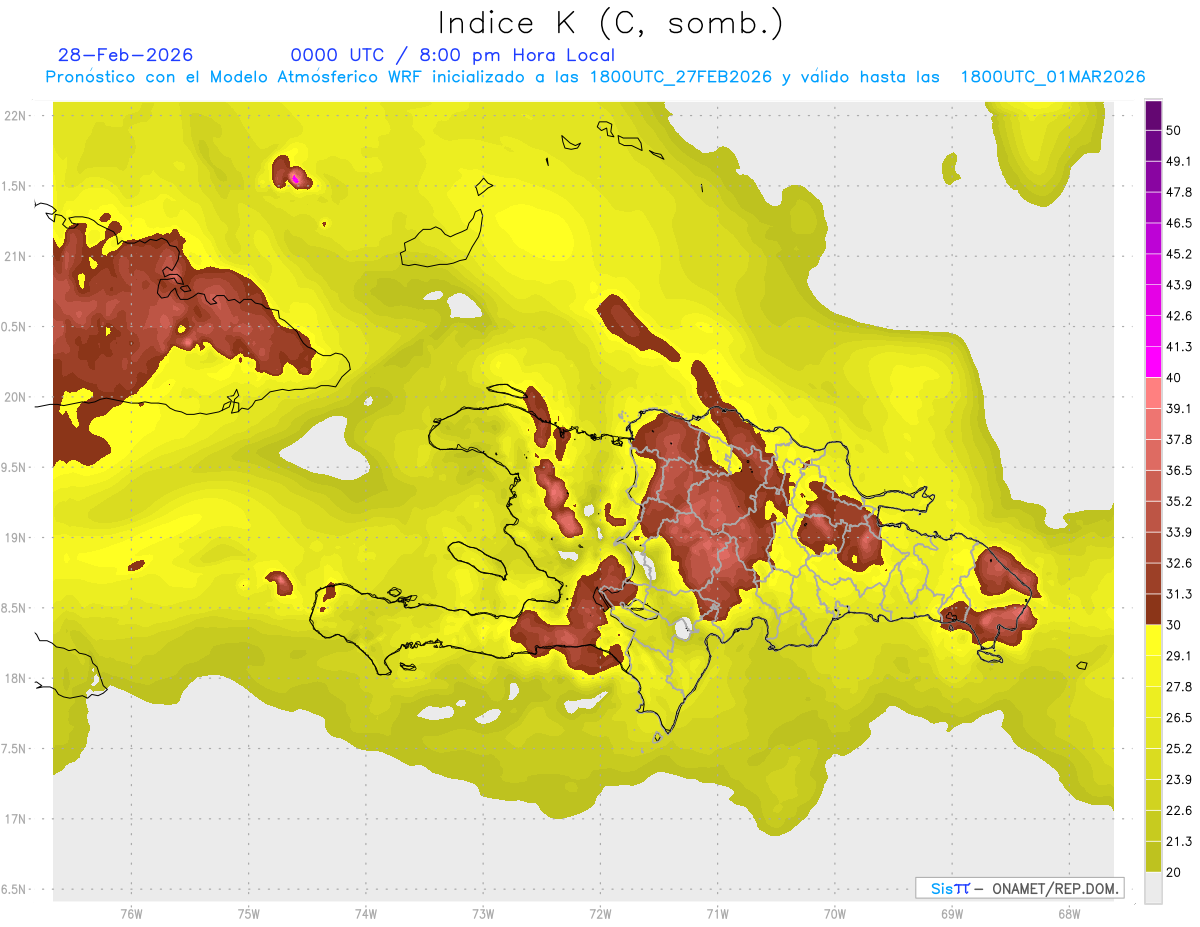Image resolution: width=1200 pixels, height=927 pixels.
Task: Click the "69W" longitude label
Action: (x=951, y=913)
